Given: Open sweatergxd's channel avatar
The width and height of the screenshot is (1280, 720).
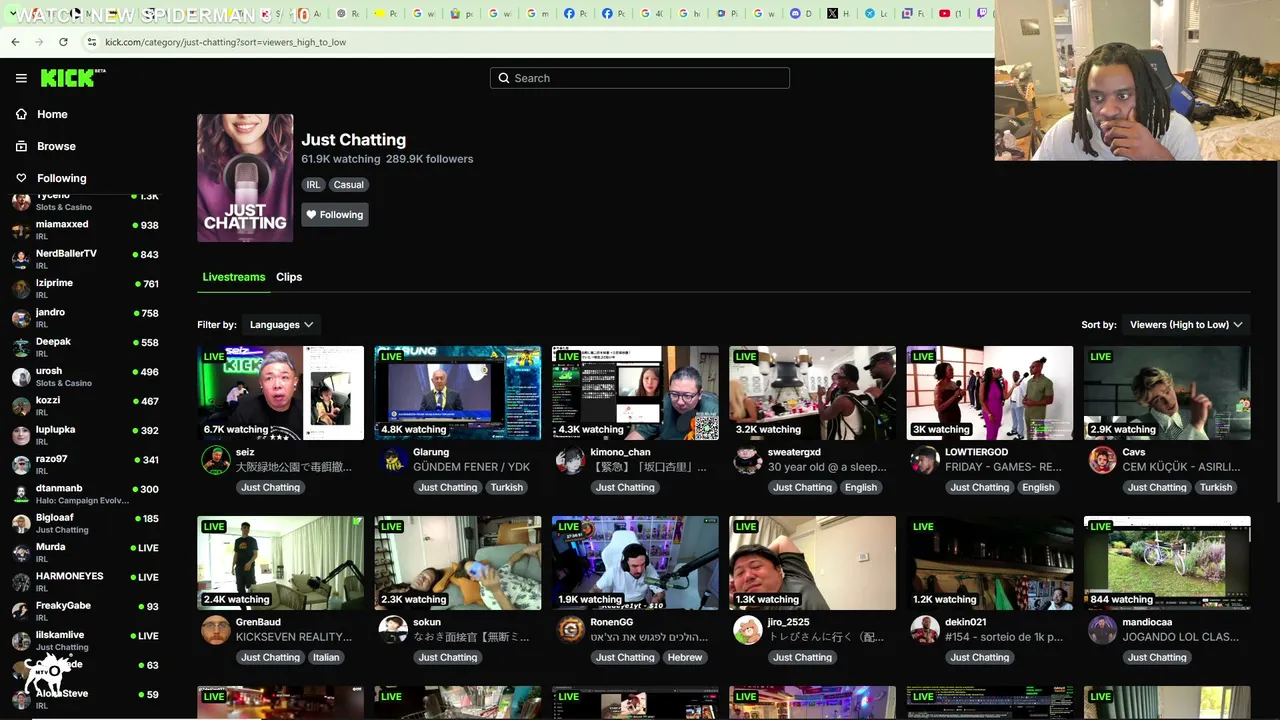Looking at the screenshot, I should (x=748, y=460).
